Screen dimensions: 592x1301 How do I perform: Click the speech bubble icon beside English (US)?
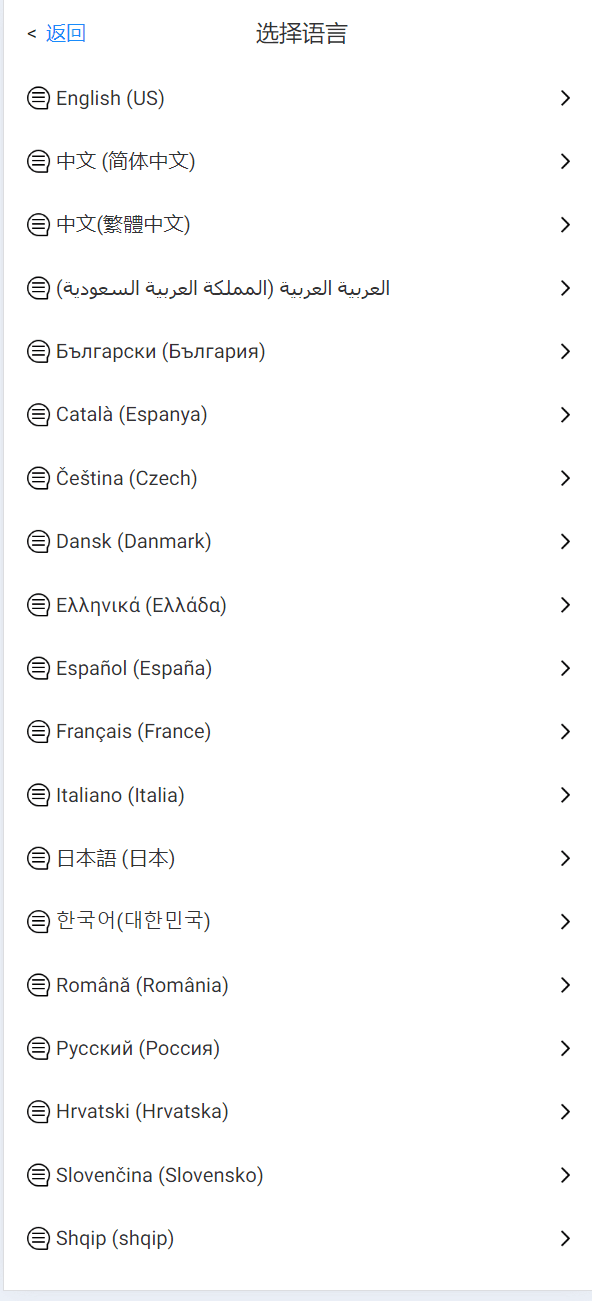[38, 98]
